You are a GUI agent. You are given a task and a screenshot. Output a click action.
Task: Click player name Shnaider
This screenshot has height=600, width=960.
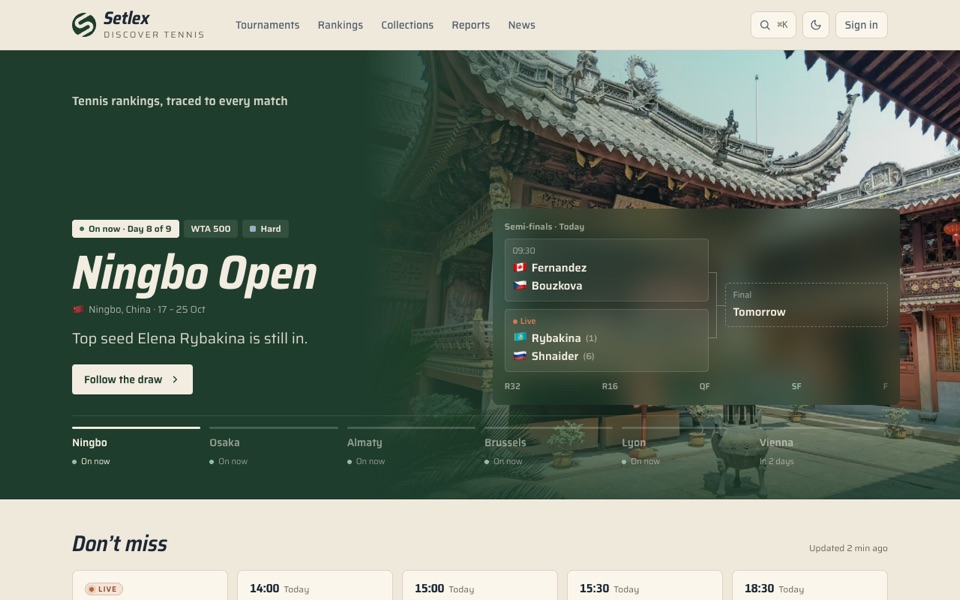555,356
